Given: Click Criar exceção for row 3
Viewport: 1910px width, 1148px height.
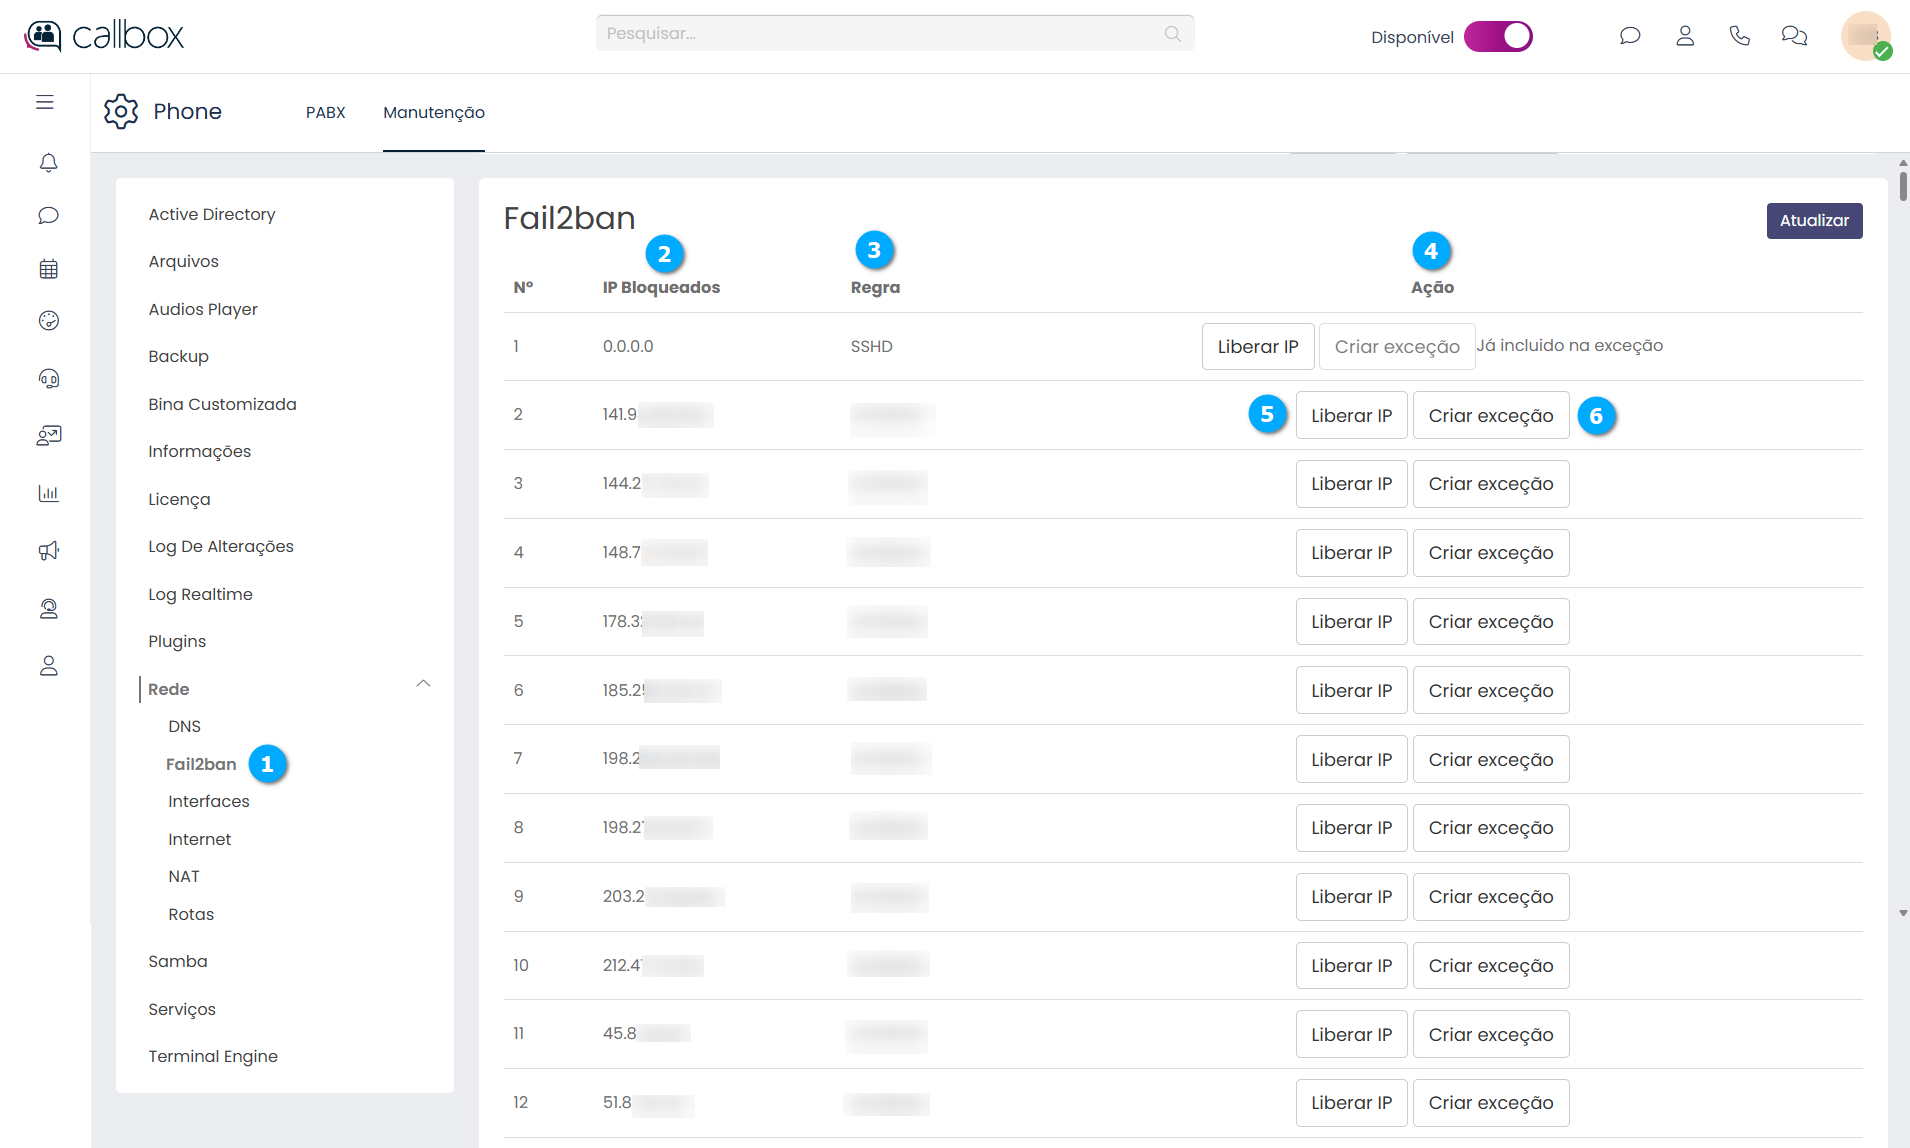Looking at the screenshot, I should pos(1490,484).
